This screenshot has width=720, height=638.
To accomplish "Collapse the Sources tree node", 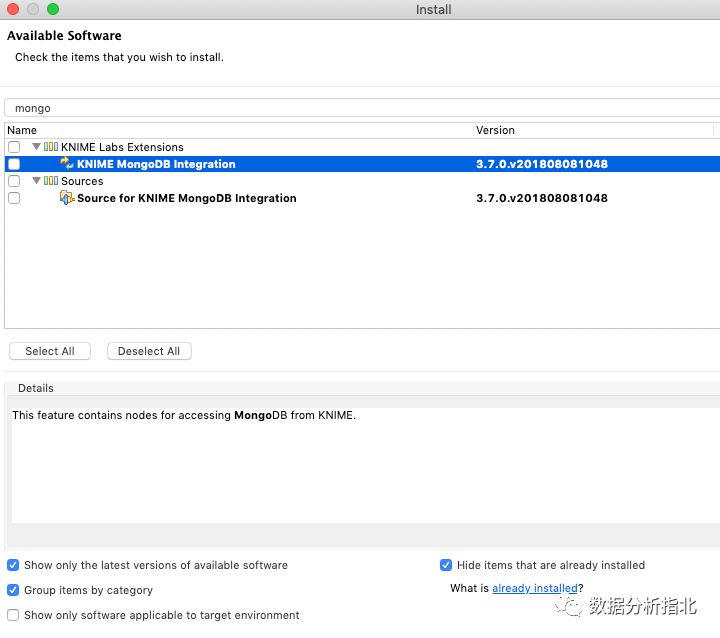I will 36,181.
